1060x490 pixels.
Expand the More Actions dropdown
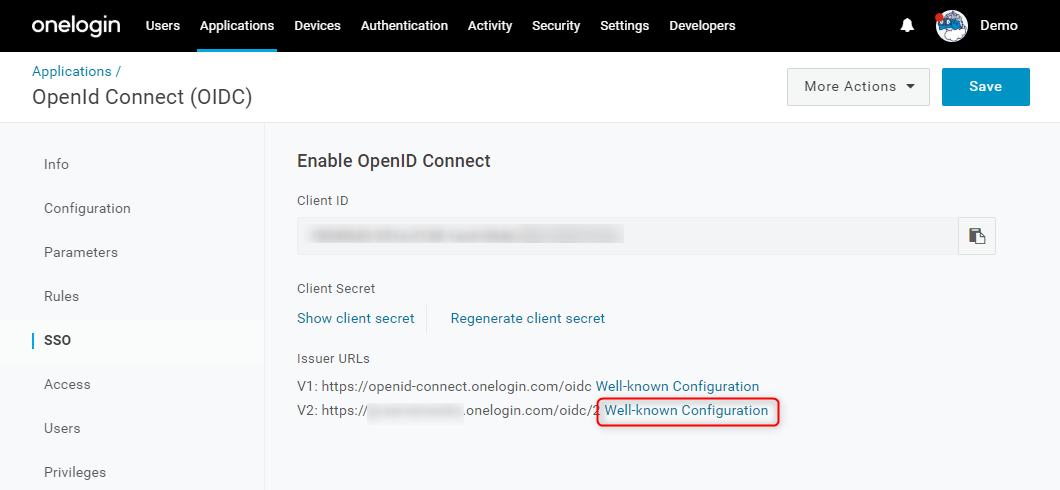(859, 87)
